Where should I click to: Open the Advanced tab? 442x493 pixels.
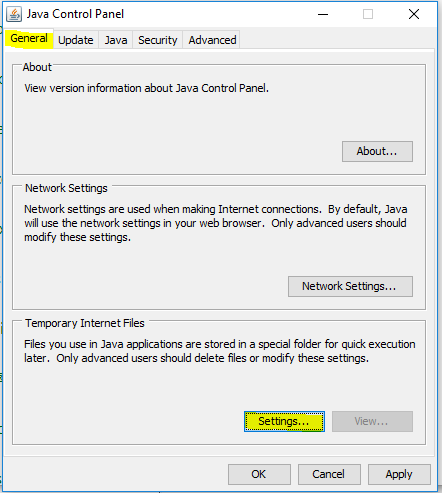[212, 40]
